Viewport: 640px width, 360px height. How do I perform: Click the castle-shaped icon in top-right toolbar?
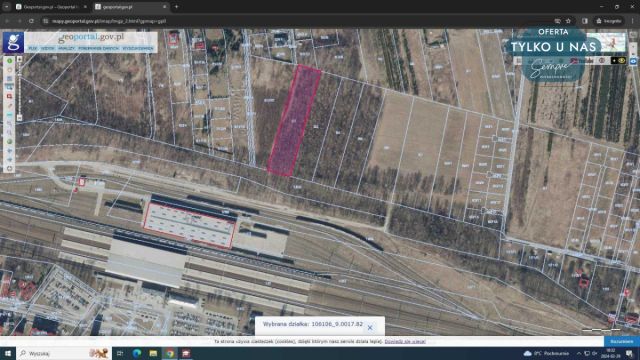coord(589,61)
